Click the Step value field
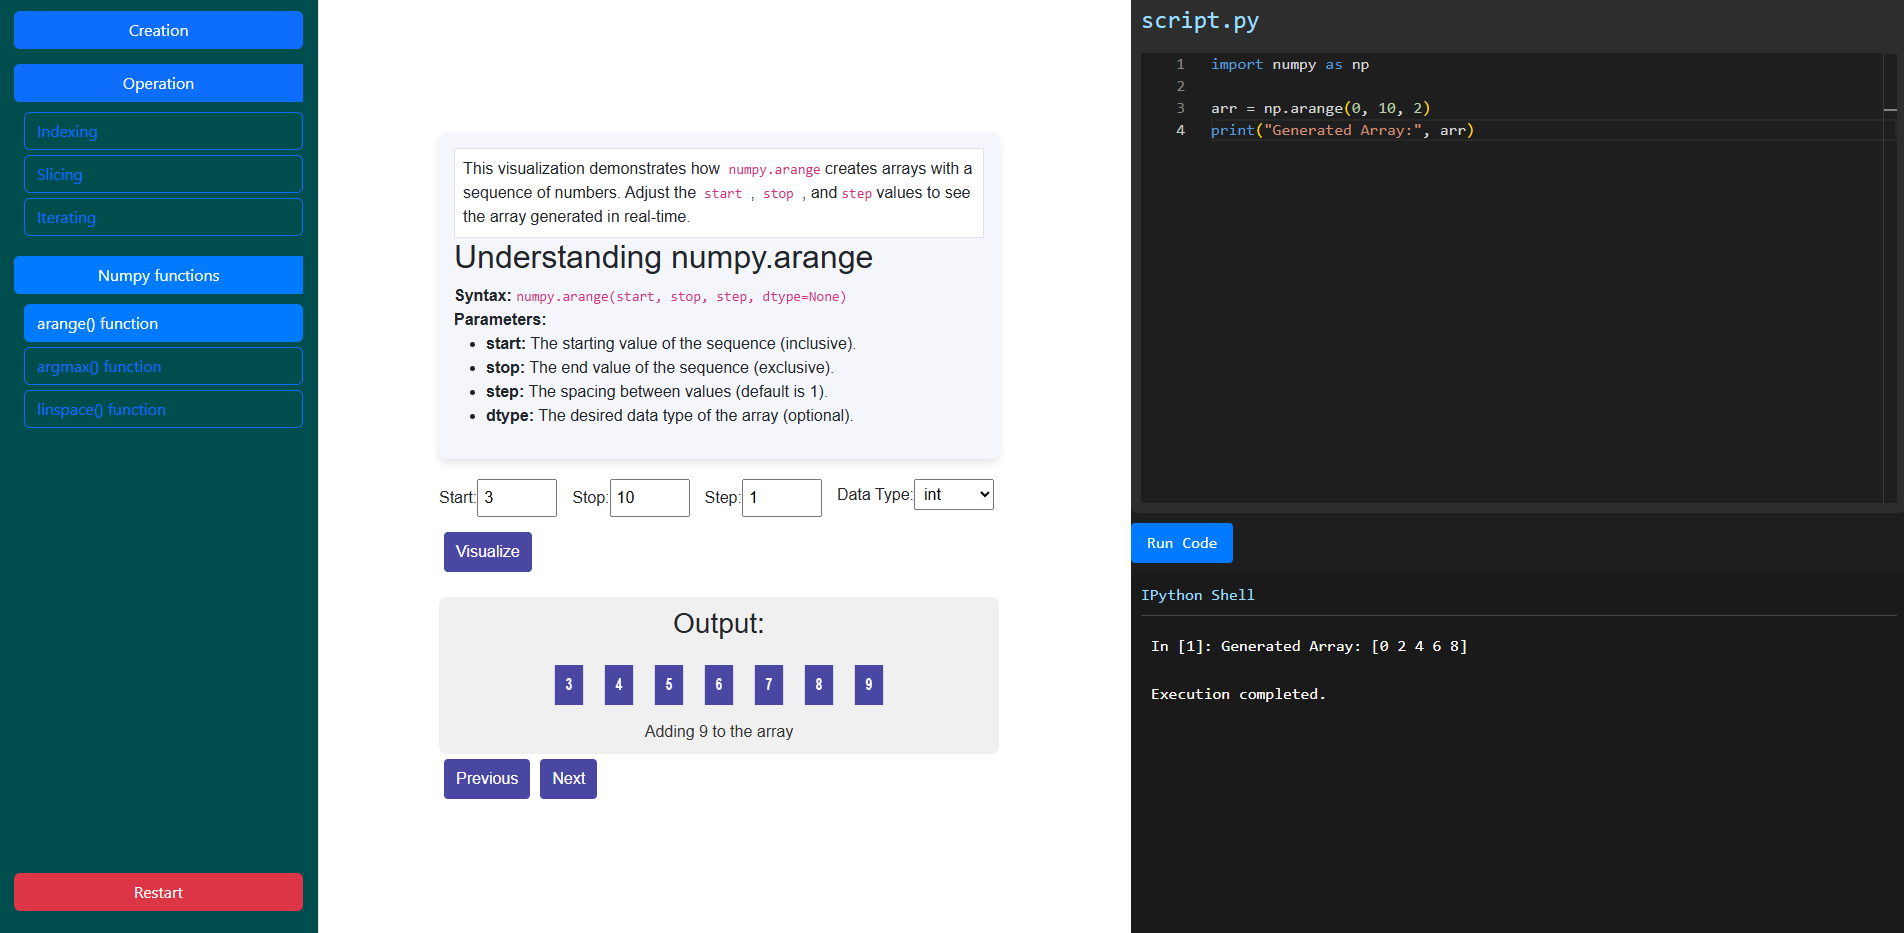This screenshot has height=933, width=1904. click(x=781, y=497)
